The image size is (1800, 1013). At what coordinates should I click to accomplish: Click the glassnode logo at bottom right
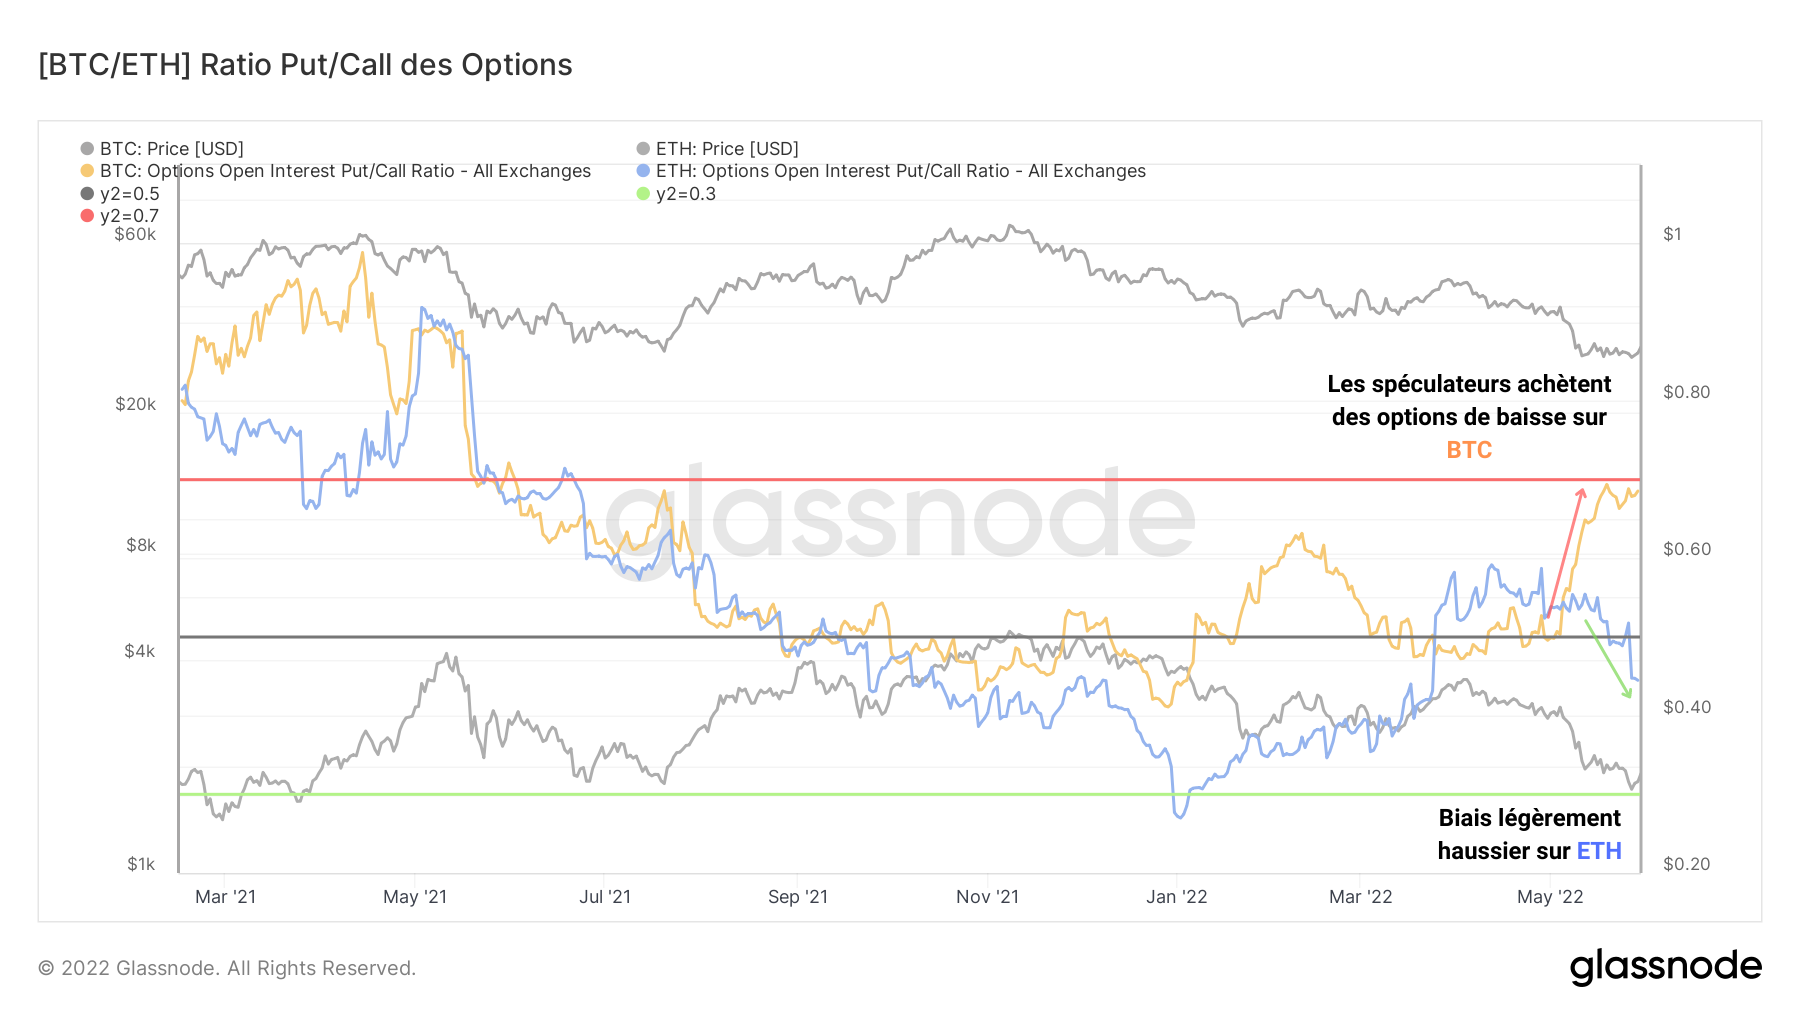pyautogui.click(x=1665, y=967)
